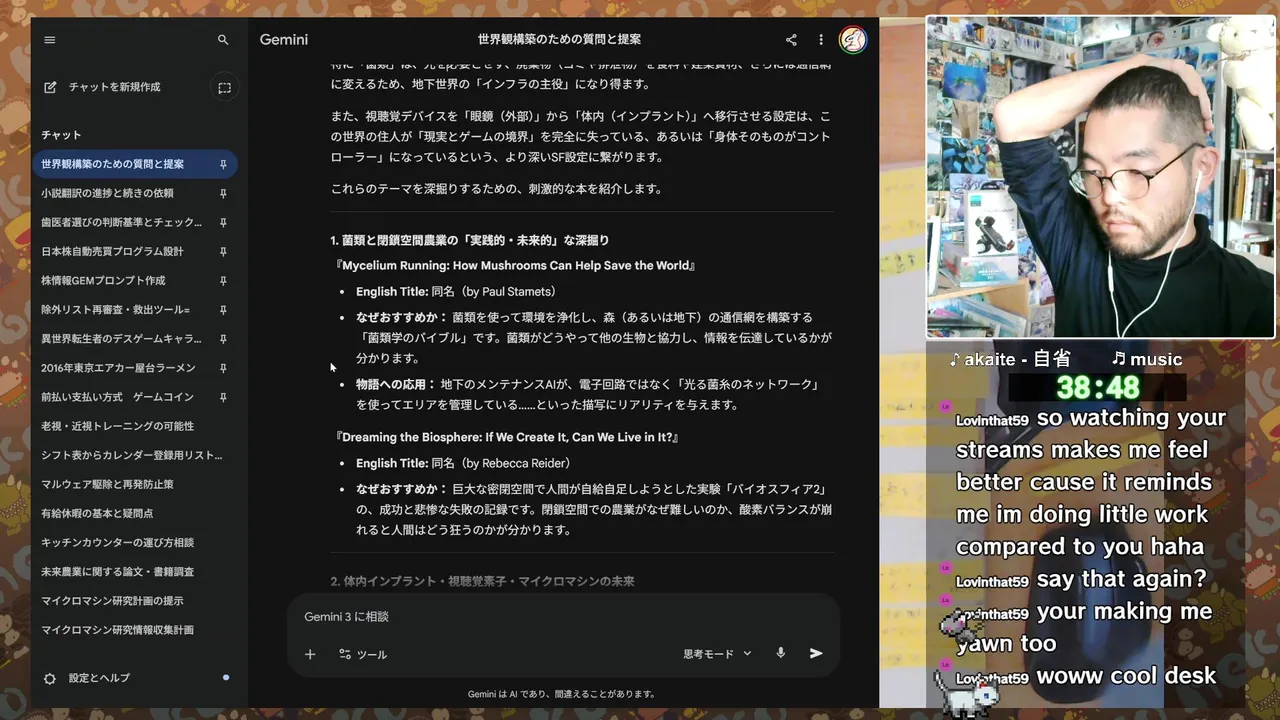Click the 38:48 stream timer
The height and width of the screenshot is (720, 1280).
[1098, 387]
